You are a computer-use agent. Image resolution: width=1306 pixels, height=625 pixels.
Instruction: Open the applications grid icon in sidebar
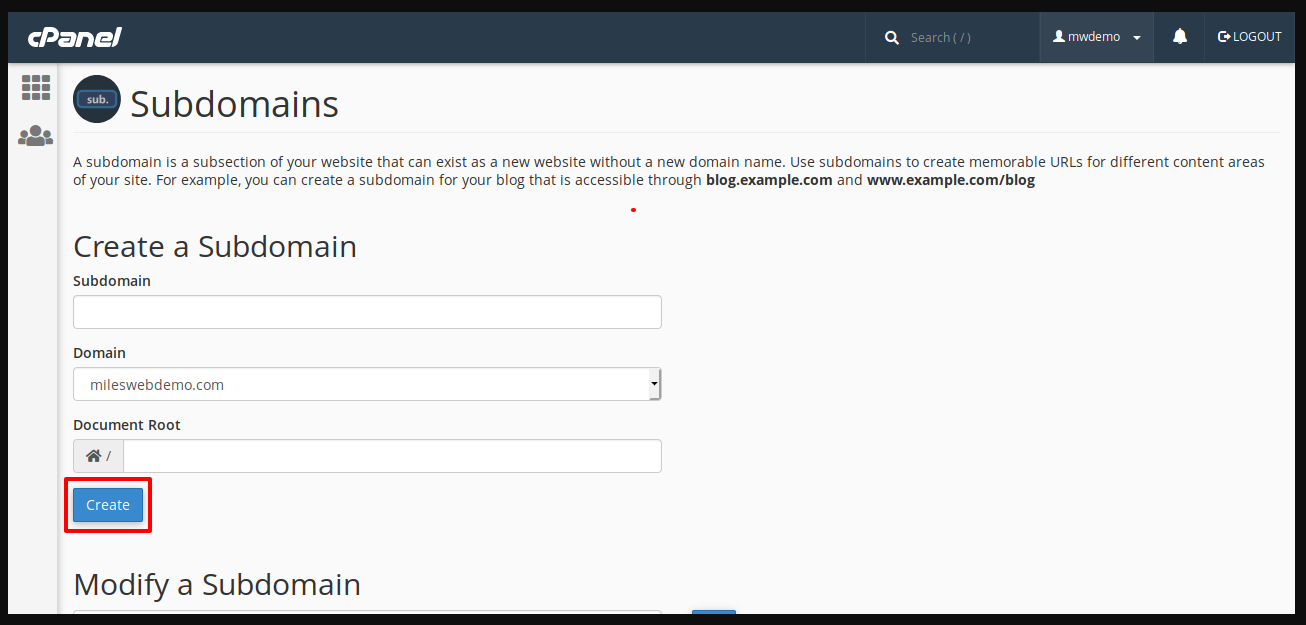click(35, 87)
